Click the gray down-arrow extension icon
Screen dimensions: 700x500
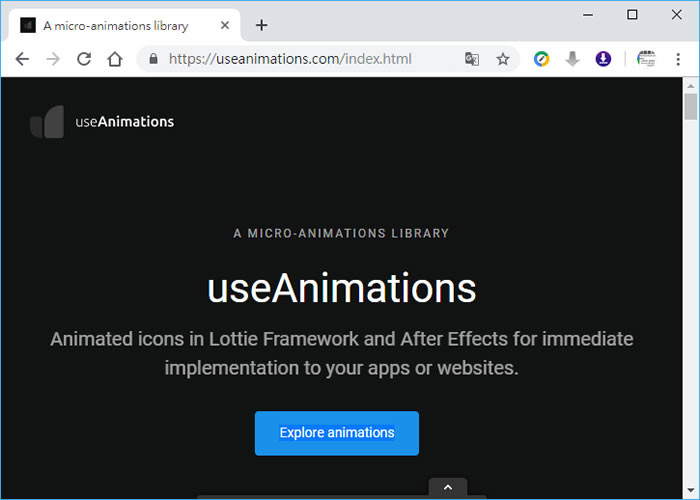(572, 59)
